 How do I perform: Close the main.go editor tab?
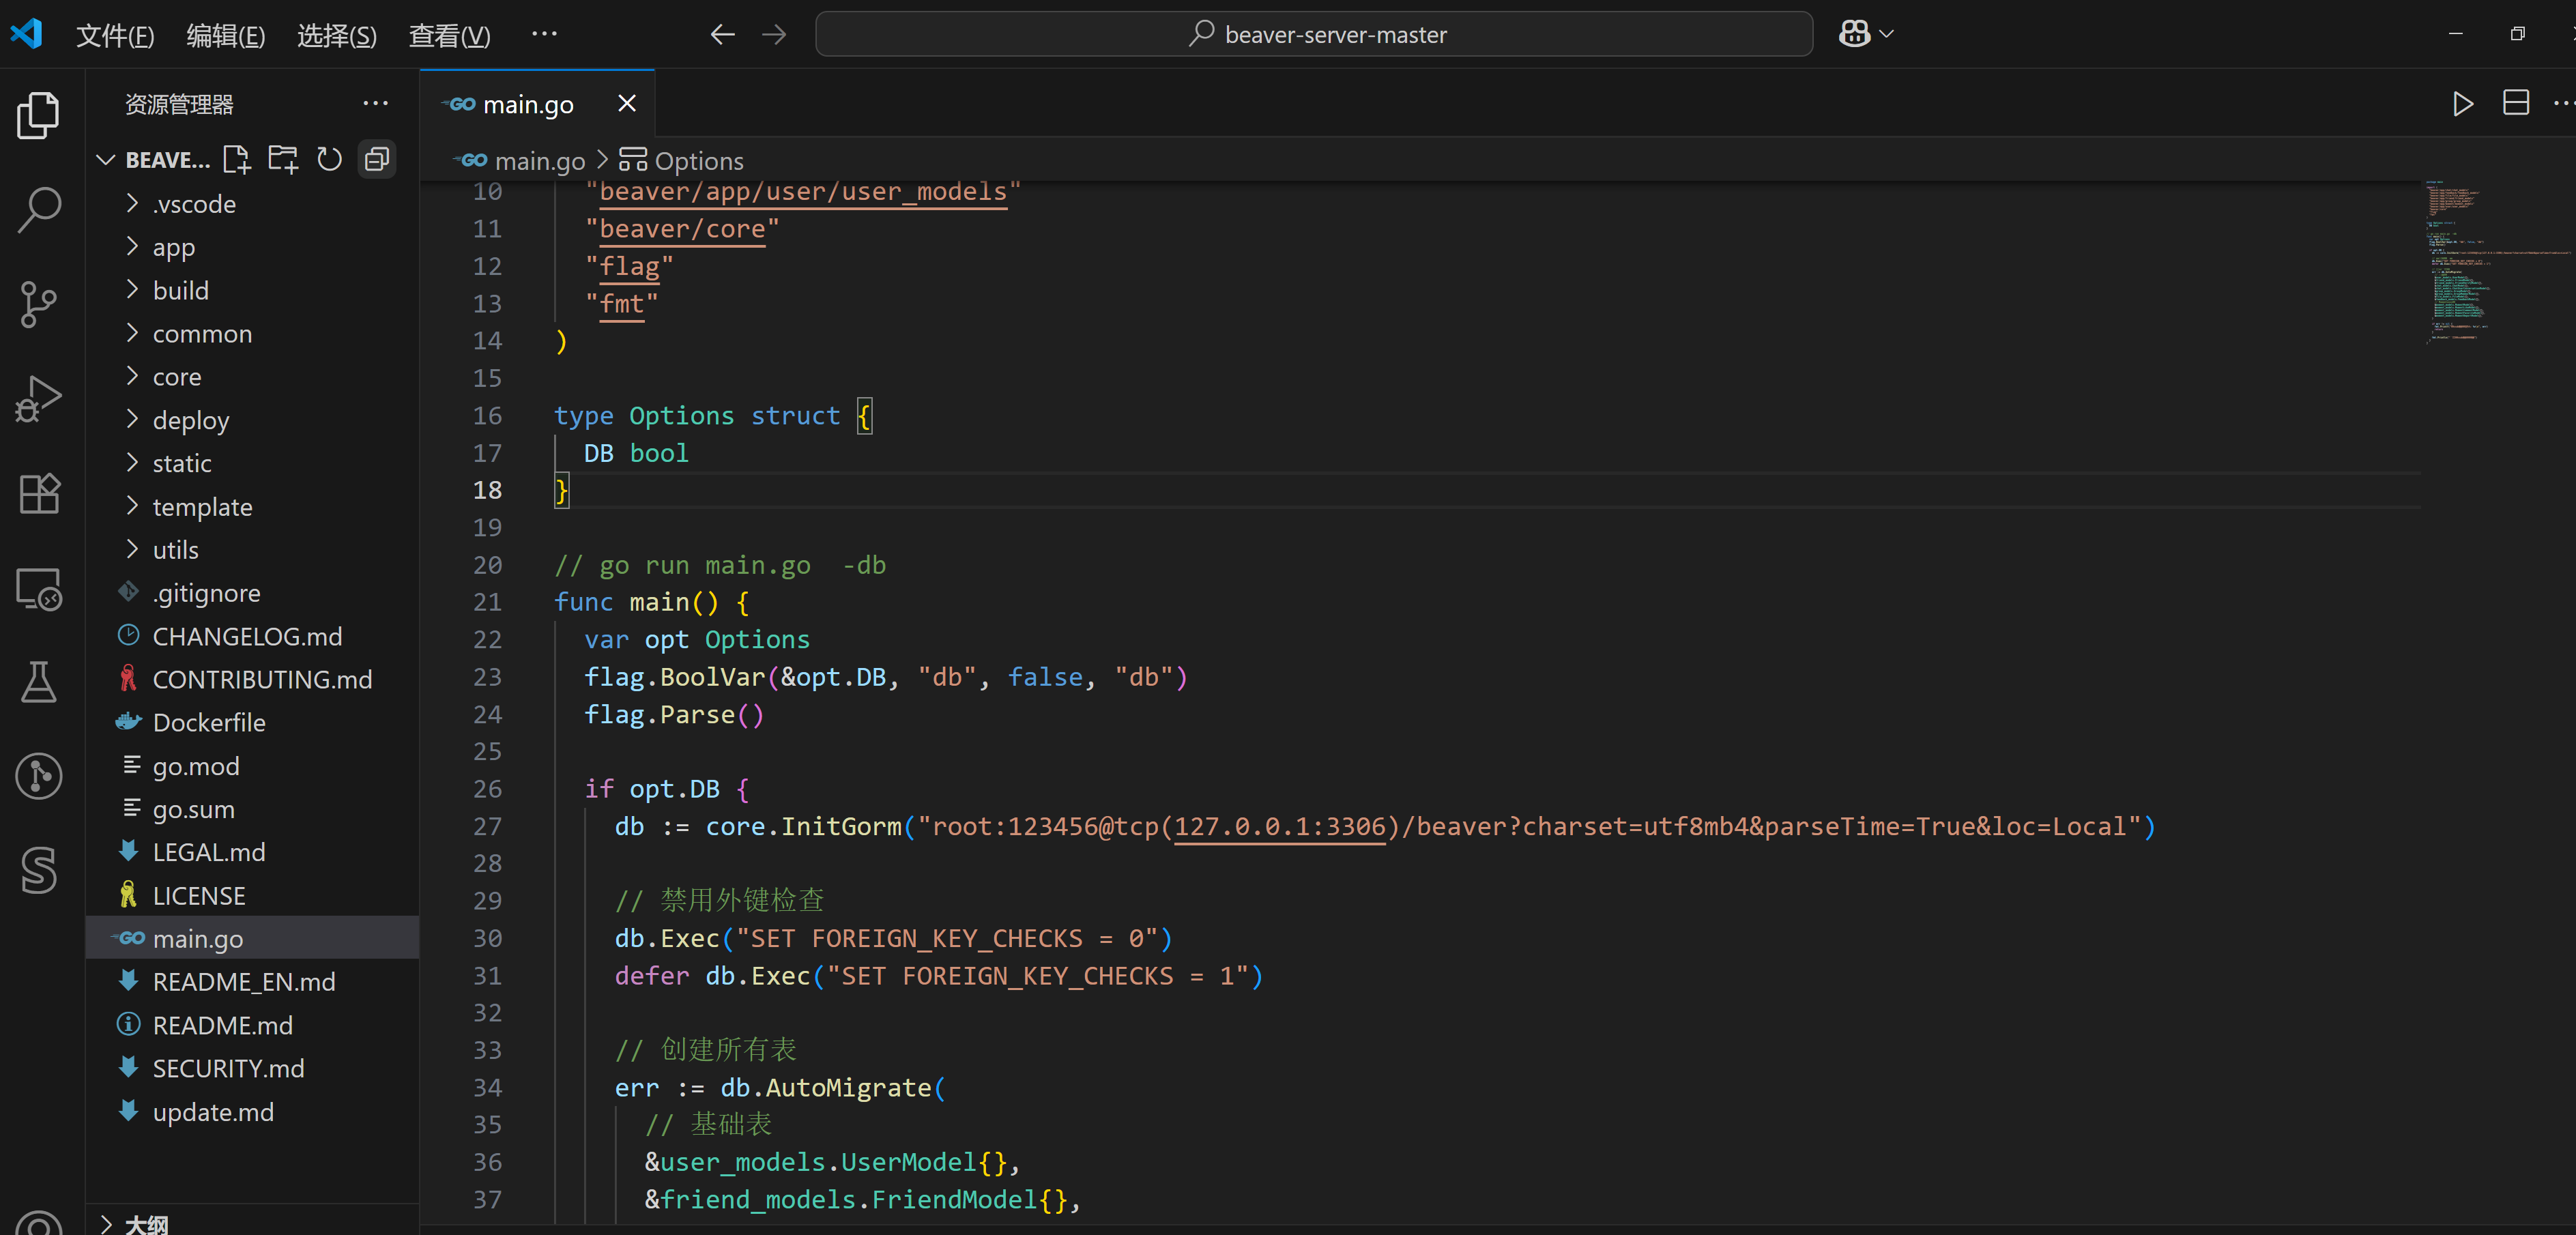pyautogui.click(x=627, y=103)
